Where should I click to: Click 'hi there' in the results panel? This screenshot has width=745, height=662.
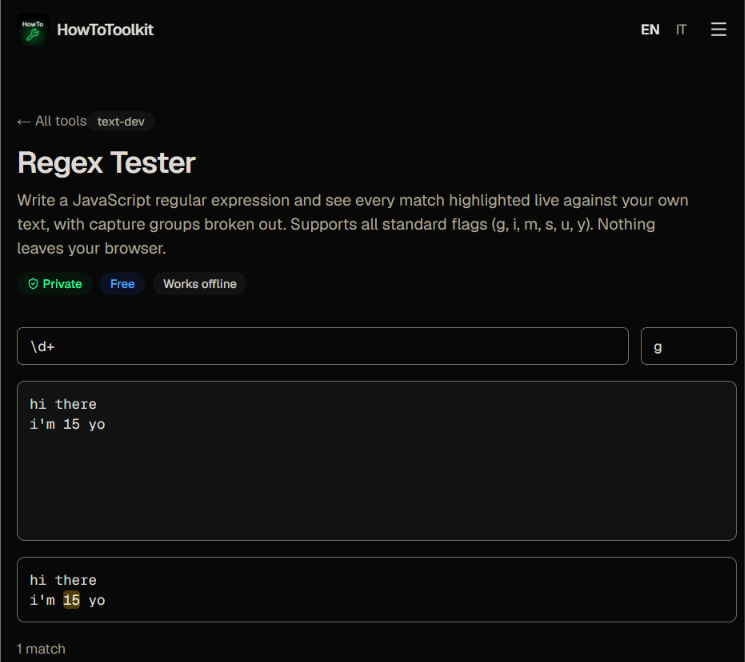[x=63, y=580]
